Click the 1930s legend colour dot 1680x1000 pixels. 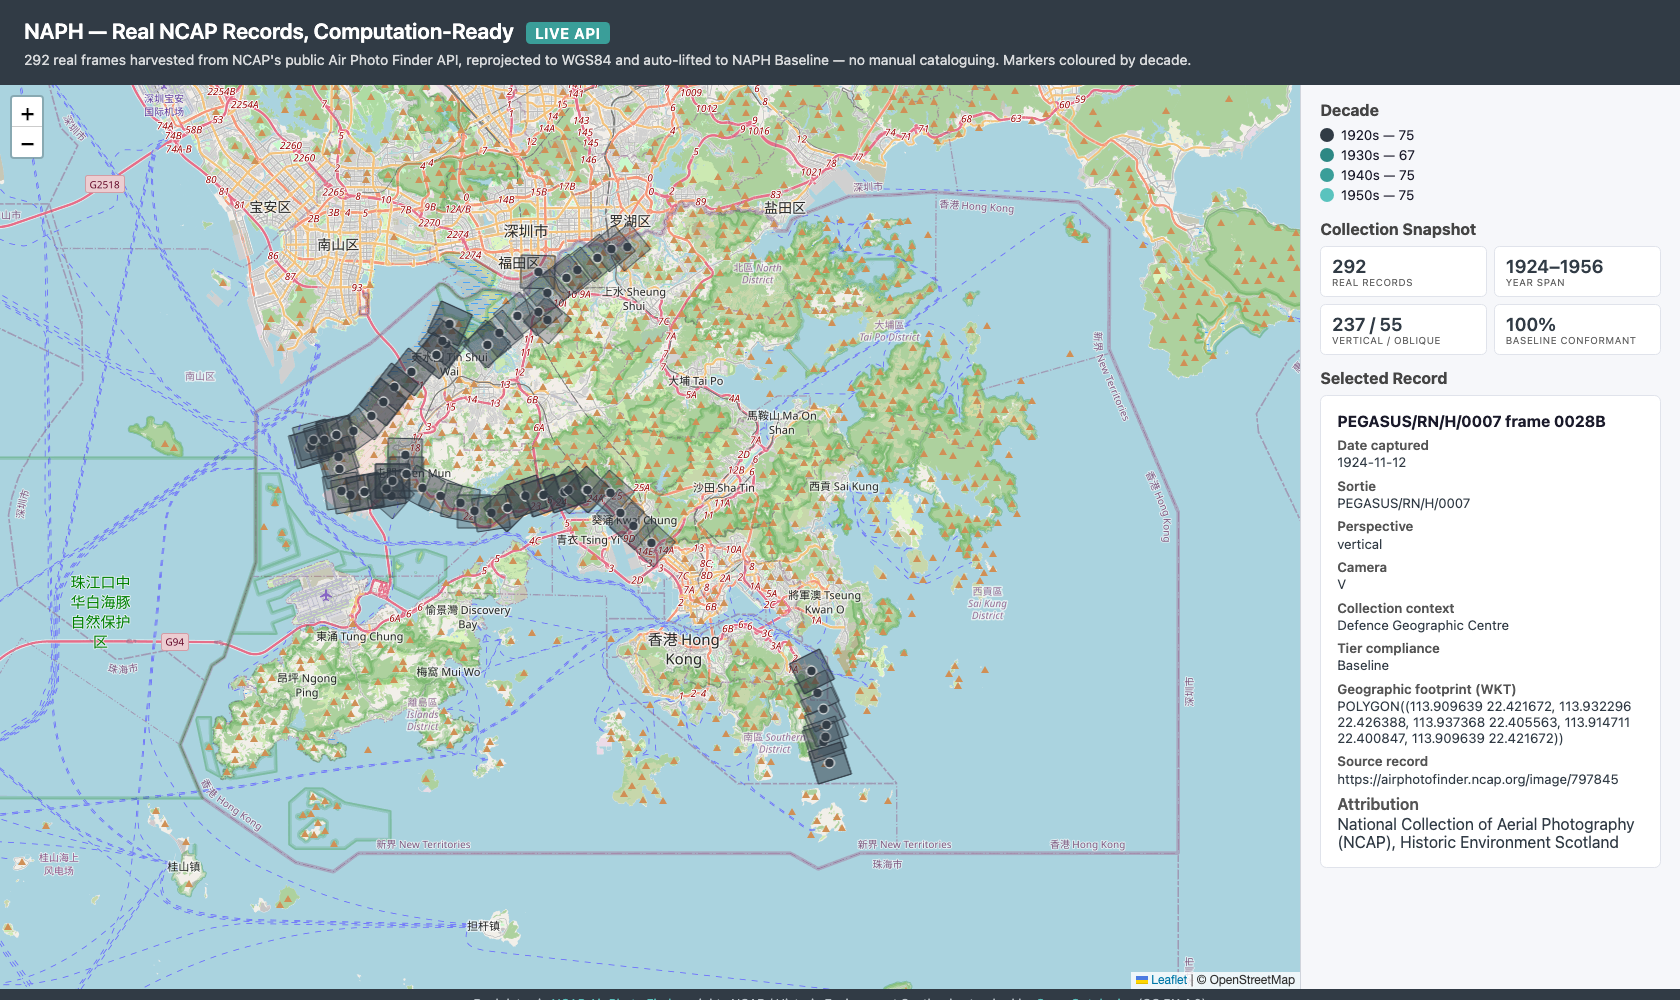tap(1327, 155)
